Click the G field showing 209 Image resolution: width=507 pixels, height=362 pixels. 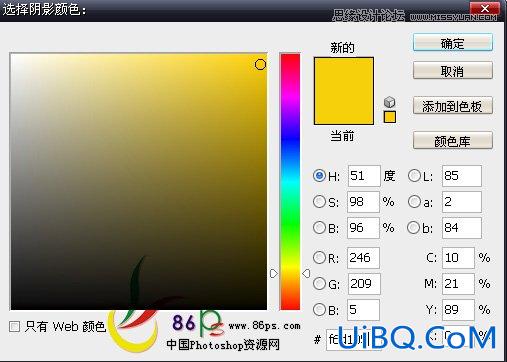[x=364, y=283]
